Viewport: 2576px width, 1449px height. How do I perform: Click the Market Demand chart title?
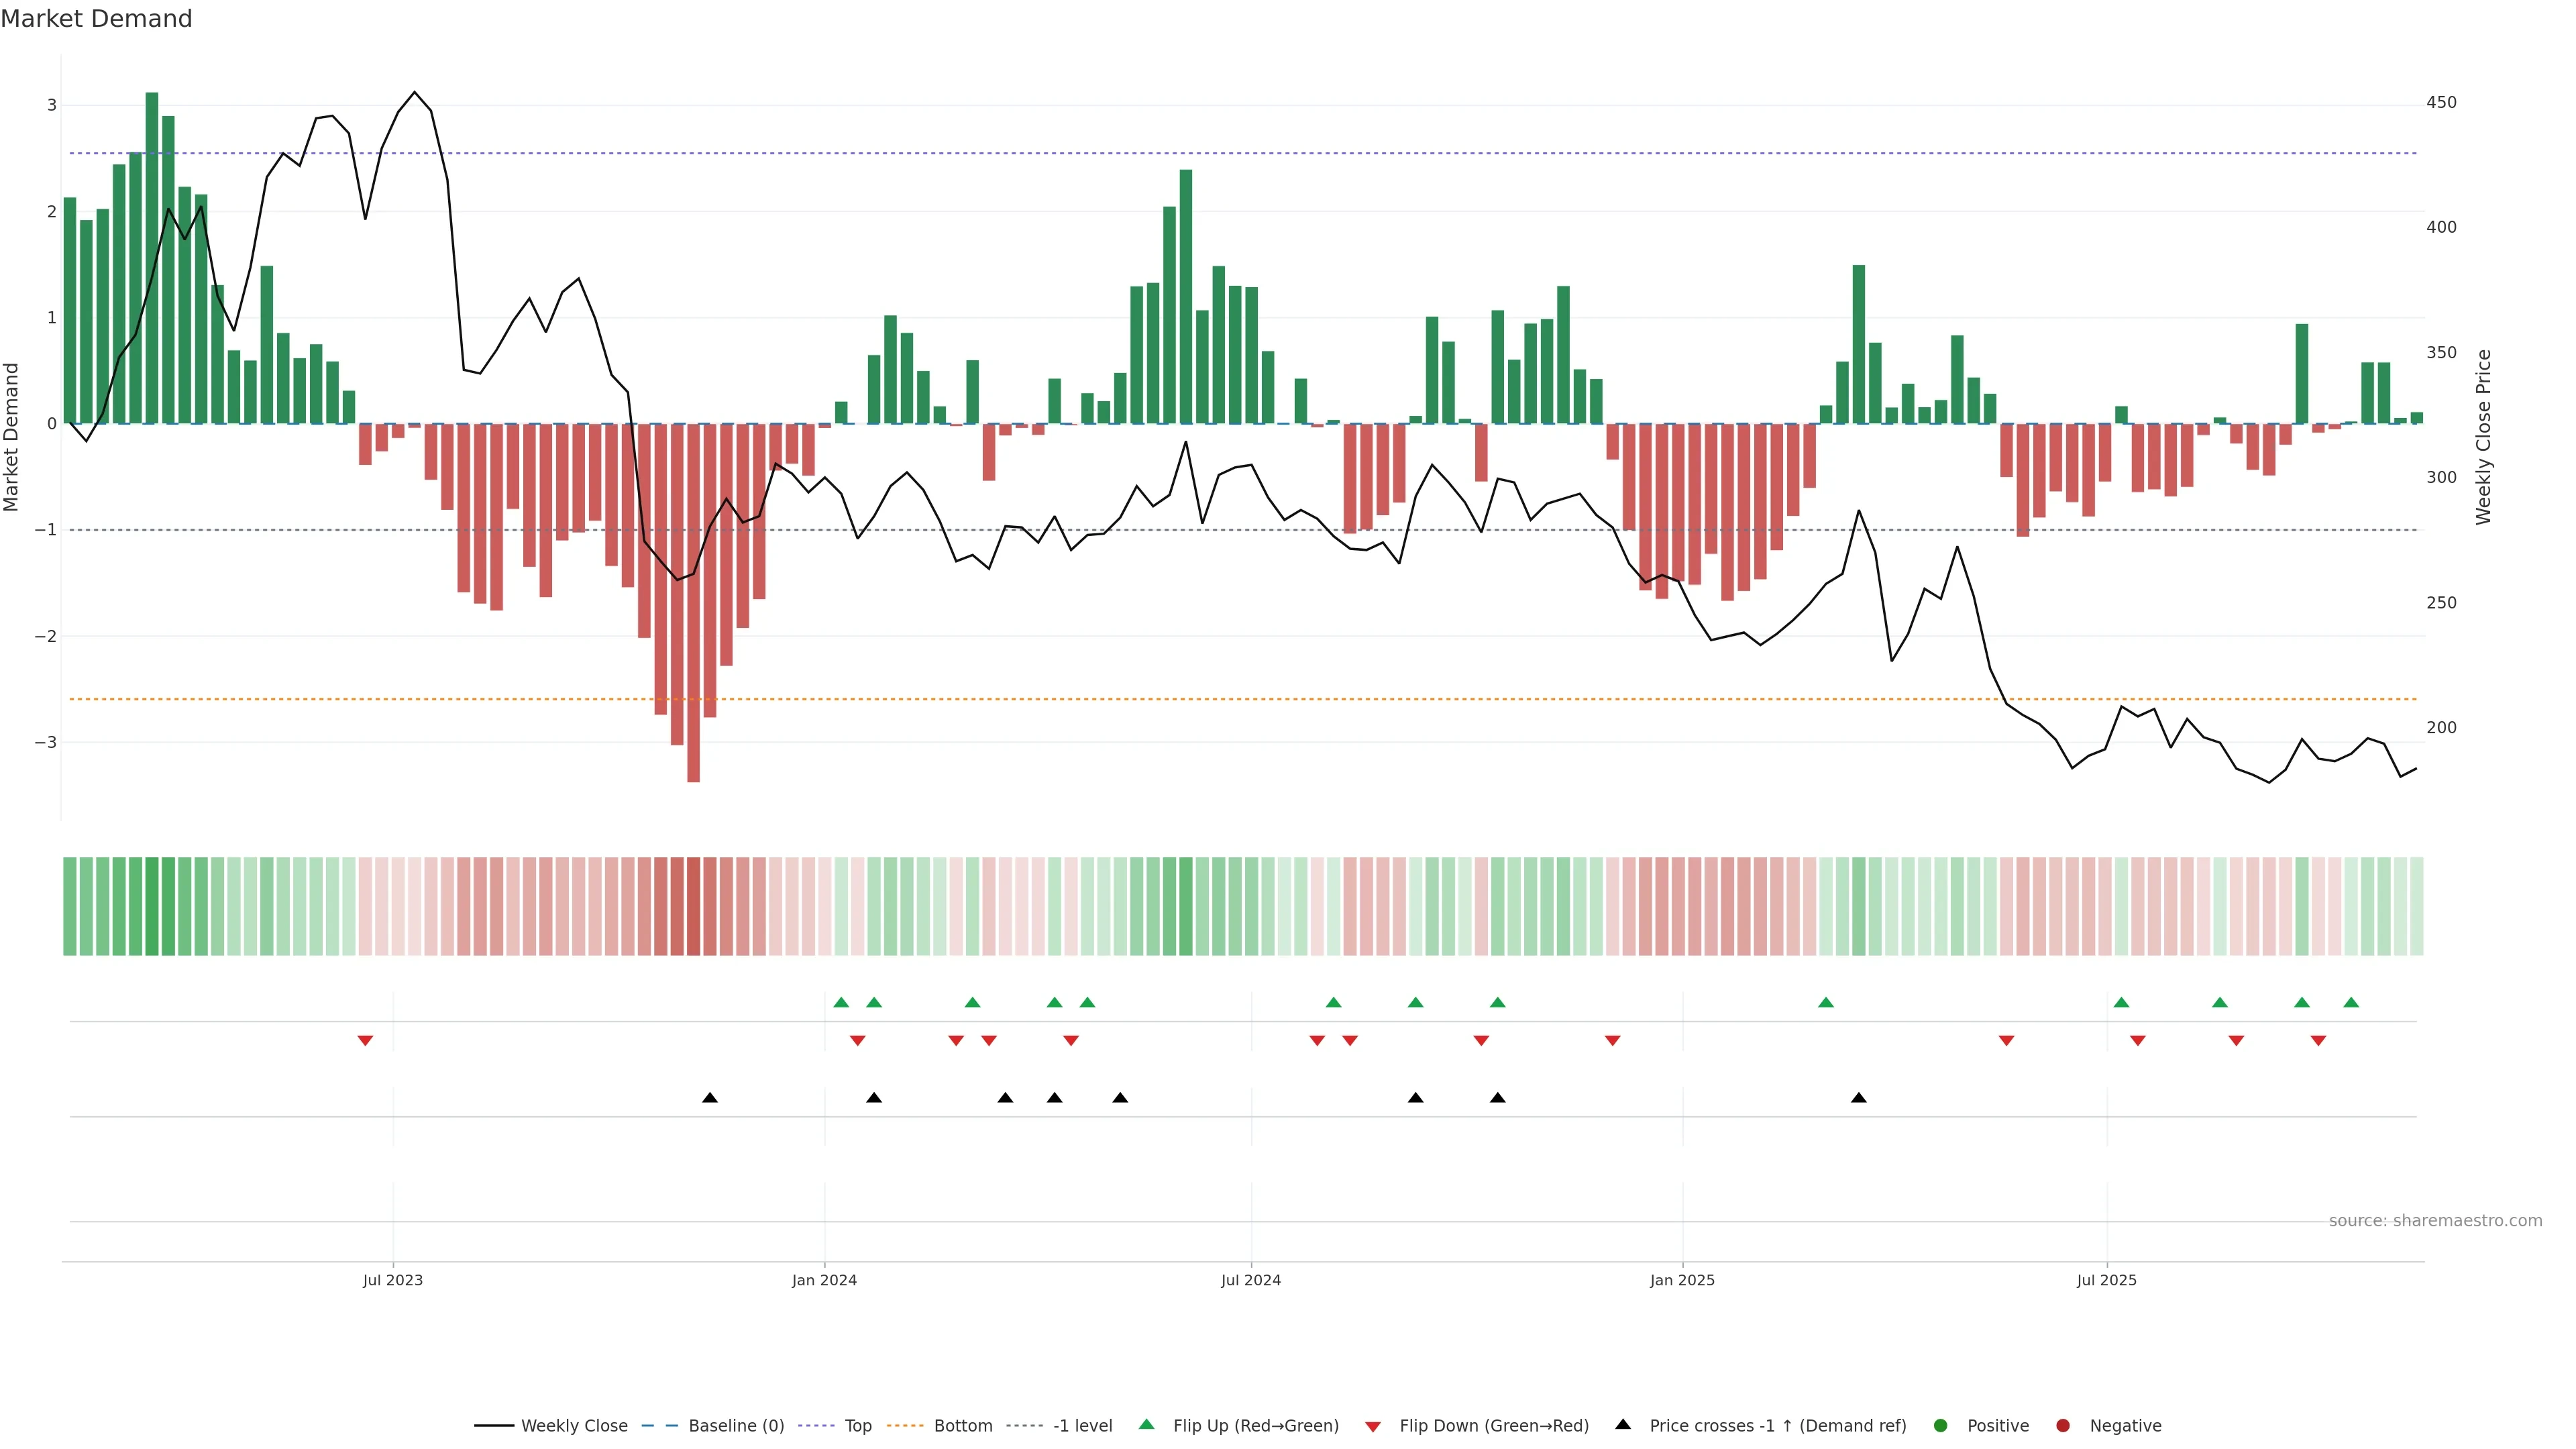click(96, 19)
